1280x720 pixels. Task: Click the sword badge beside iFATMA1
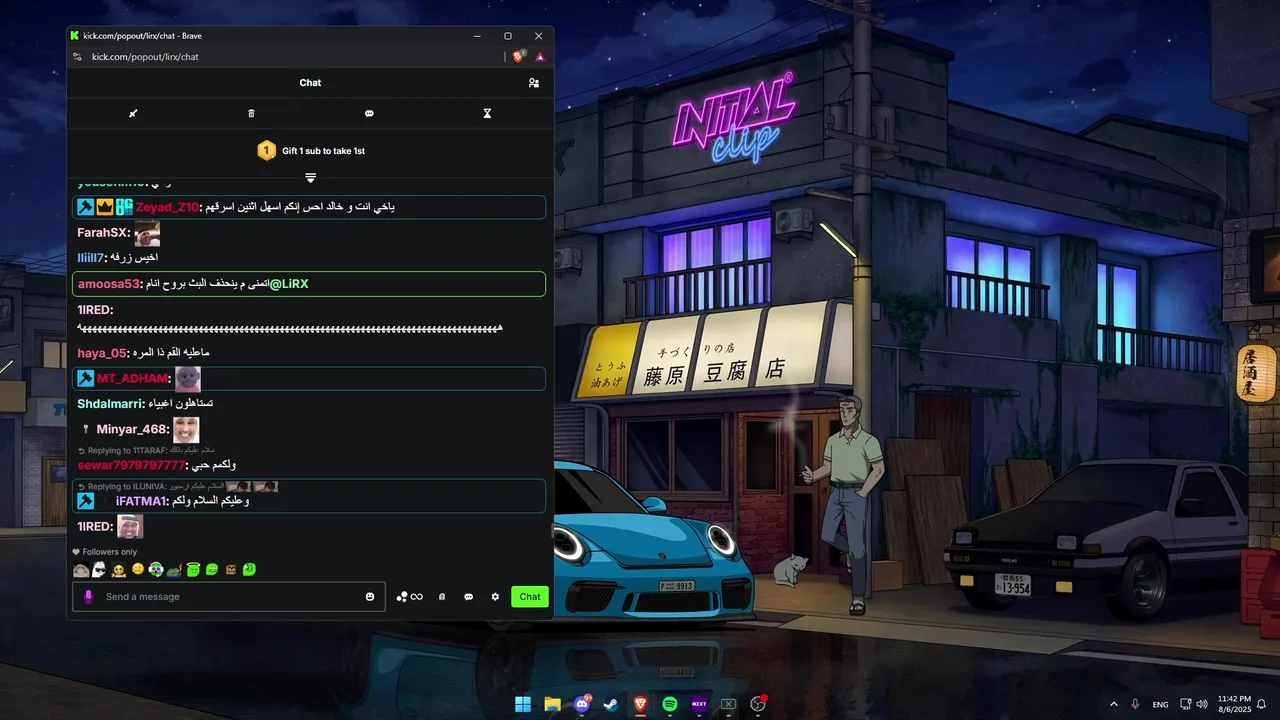86,501
